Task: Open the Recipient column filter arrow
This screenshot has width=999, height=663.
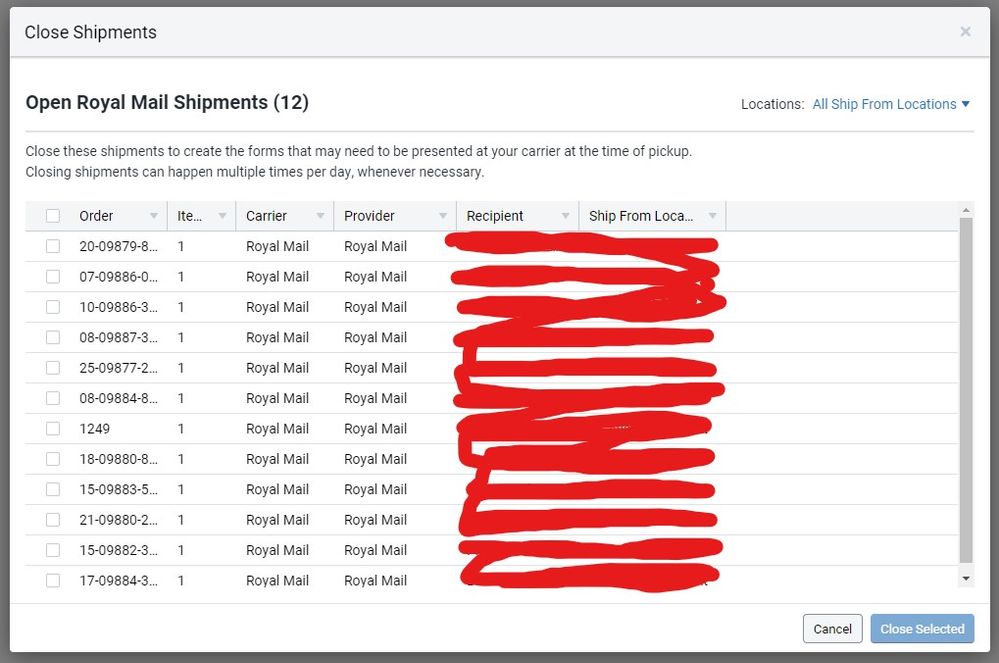Action: [565, 216]
